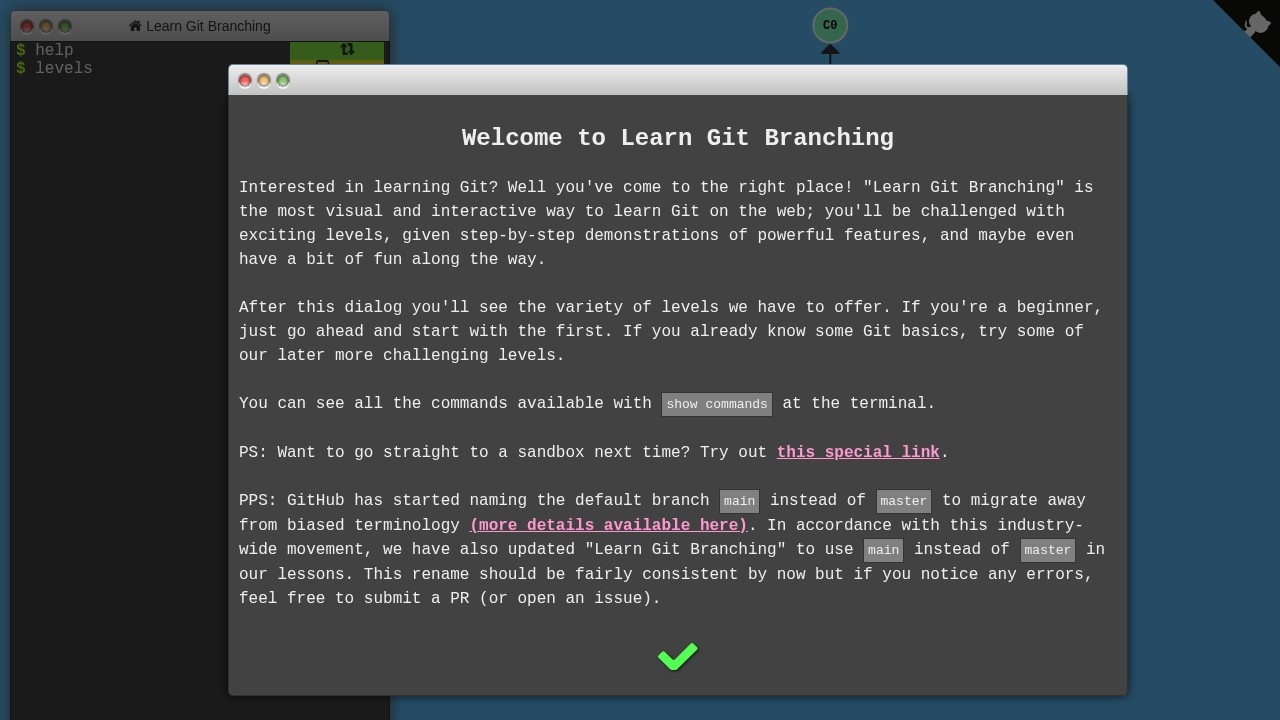The width and height of the screenshot is (1280, 720).
Task: Click the "help" command line in the terminal
Action: (x=54, y=50)
